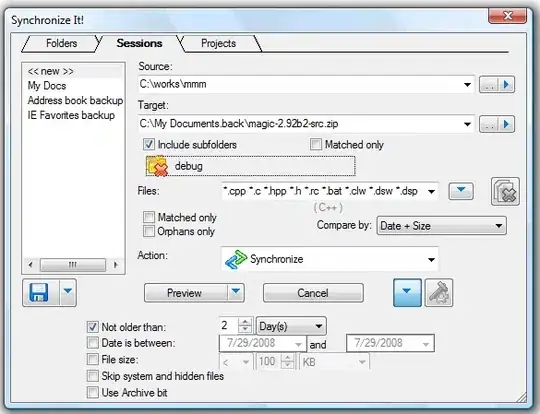Screen dimensions: 540x414
Task: Enable Skip system and hidden files
Action: pos(93,376)
